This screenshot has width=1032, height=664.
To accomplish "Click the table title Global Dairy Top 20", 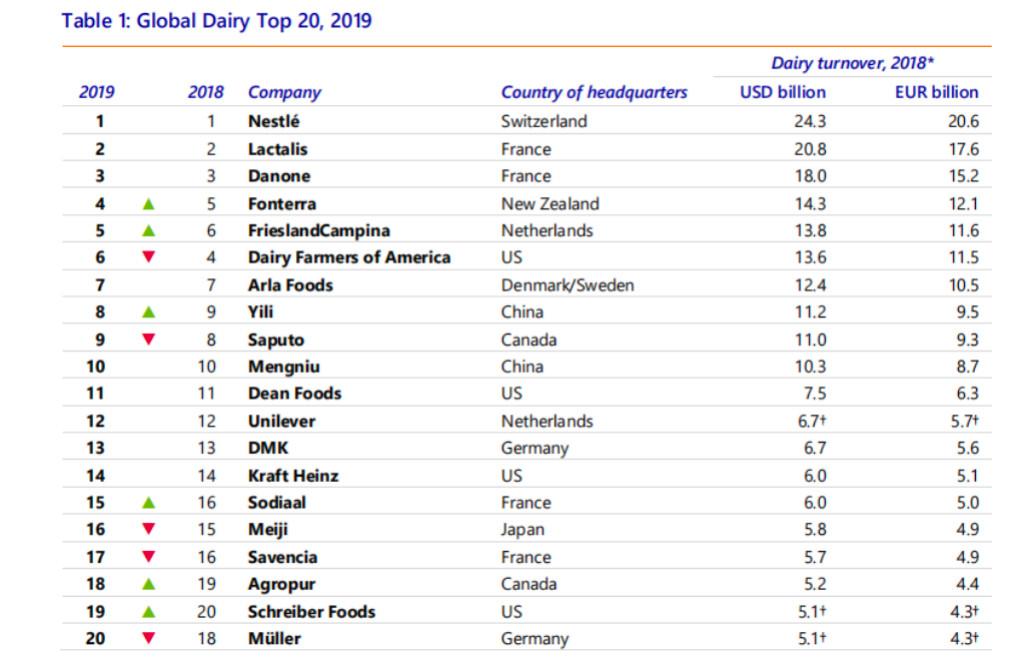I will [x=216, y=21].
